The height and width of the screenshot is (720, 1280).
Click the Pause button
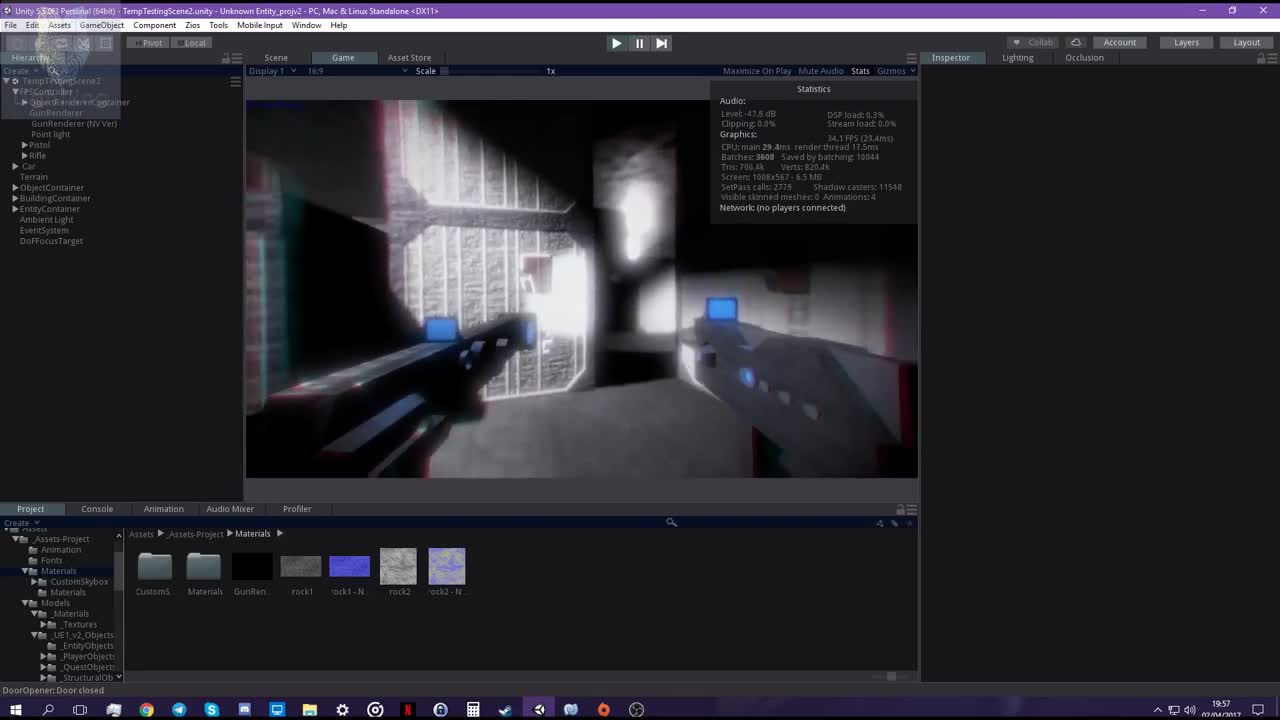639,43
